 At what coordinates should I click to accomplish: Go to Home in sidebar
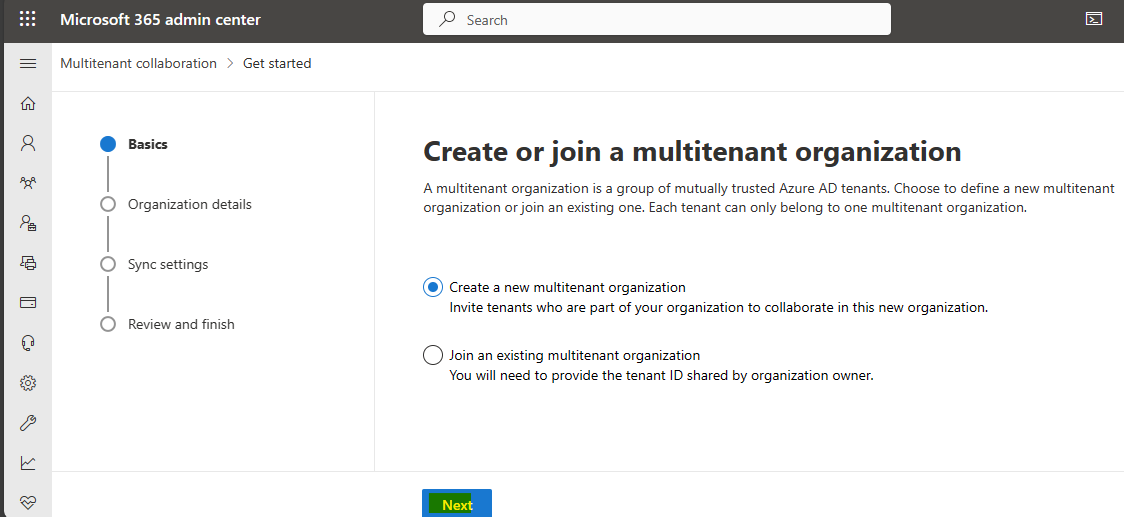tap(28, 103)
